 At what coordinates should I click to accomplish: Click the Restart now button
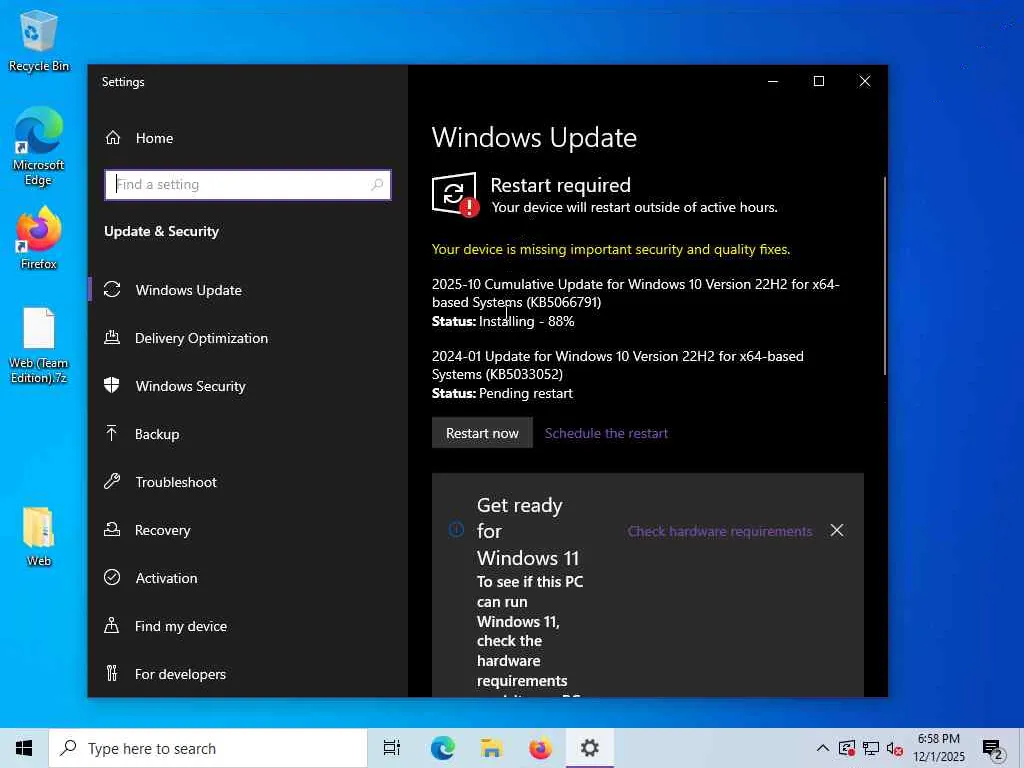(482, 433)
